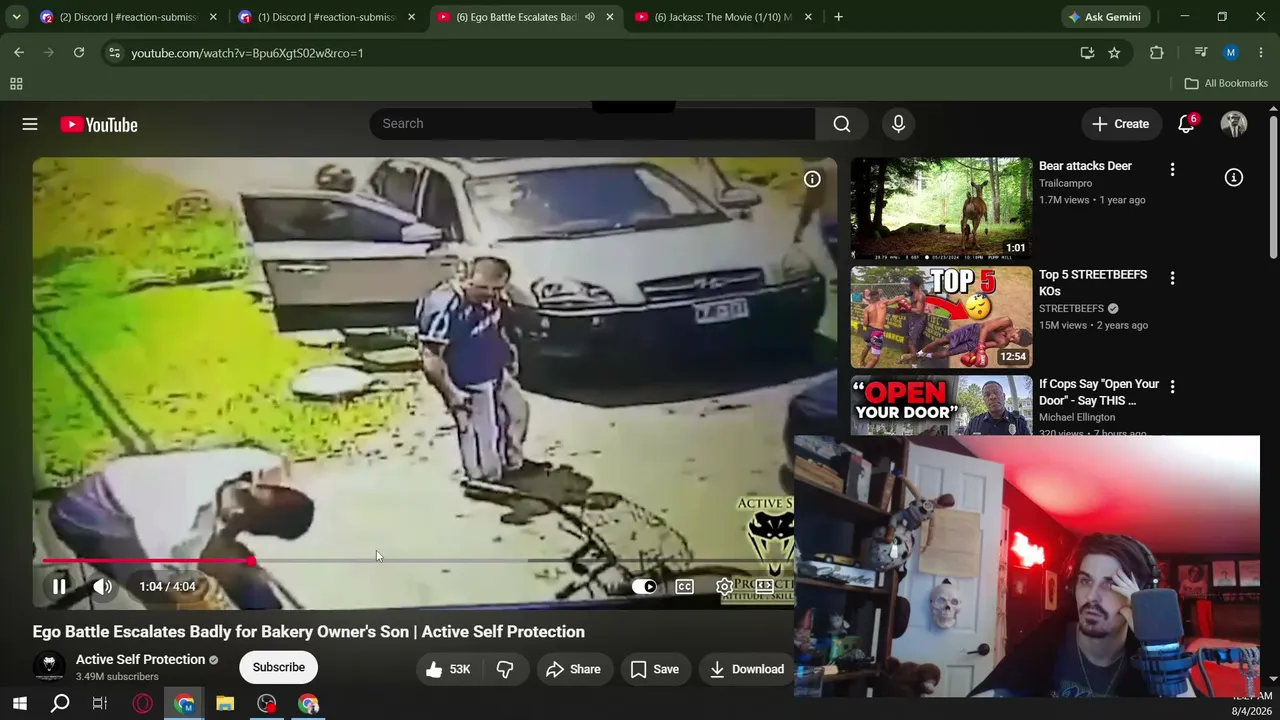Open 'If Cops Say Open Your Door' title

pyautogui.click(x=1099, y=392)
